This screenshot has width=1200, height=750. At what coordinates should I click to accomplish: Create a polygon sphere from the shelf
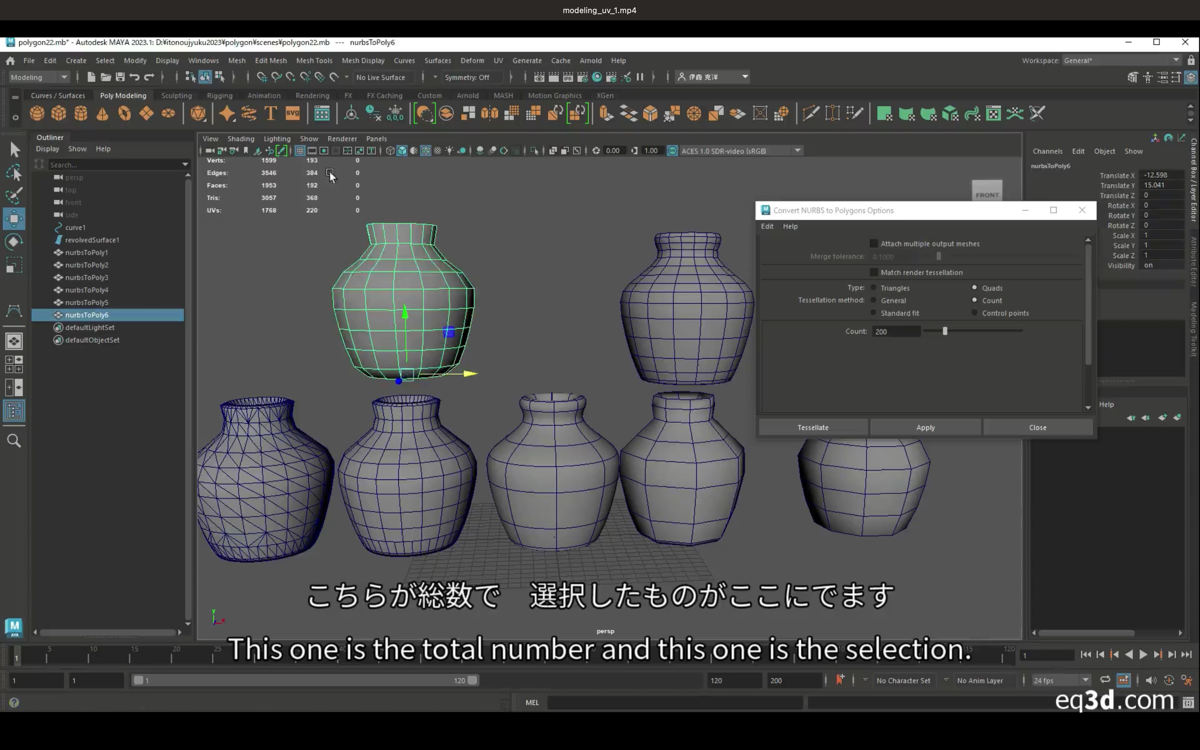[x=37, y=113]
